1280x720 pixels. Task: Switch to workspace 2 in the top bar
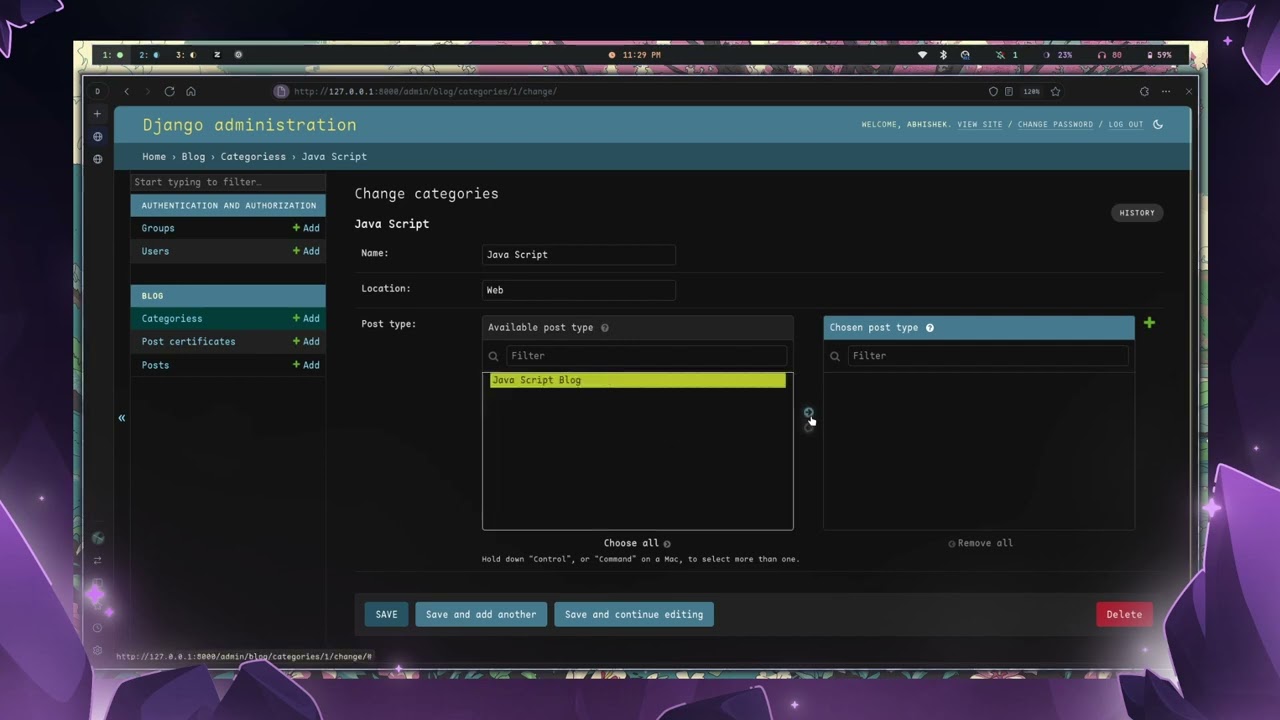(149, 55)
